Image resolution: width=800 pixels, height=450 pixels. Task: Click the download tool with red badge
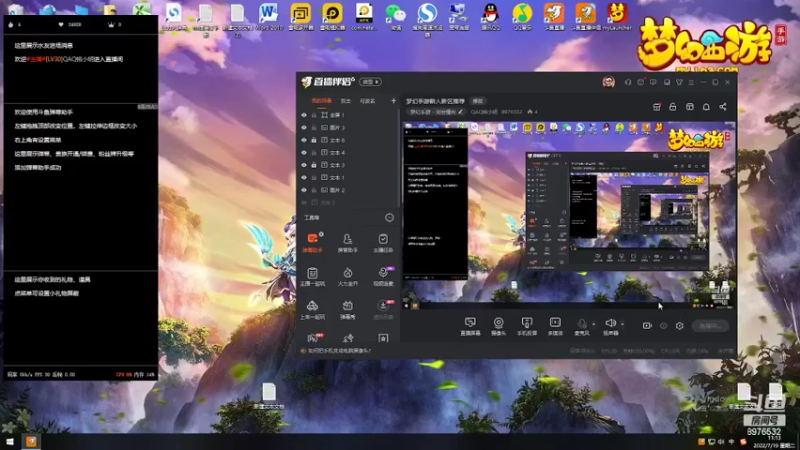[x=383, y=309]
